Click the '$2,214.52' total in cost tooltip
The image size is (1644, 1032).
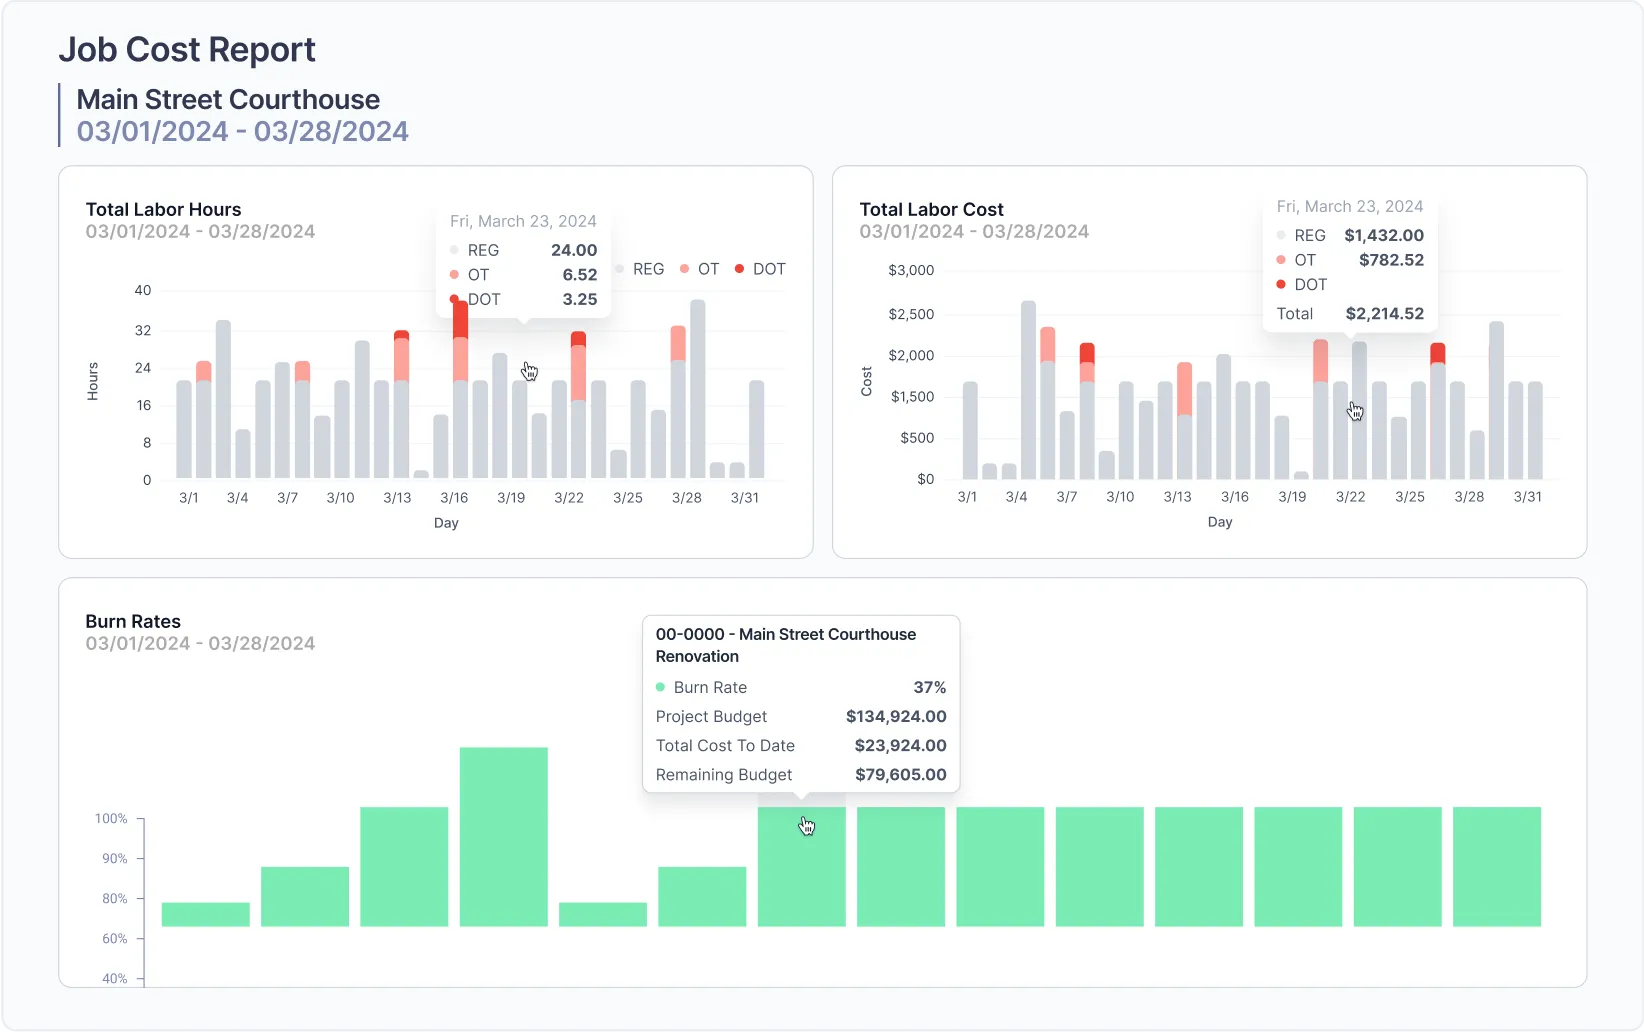pyautogui.click(x=1384, y=313)
